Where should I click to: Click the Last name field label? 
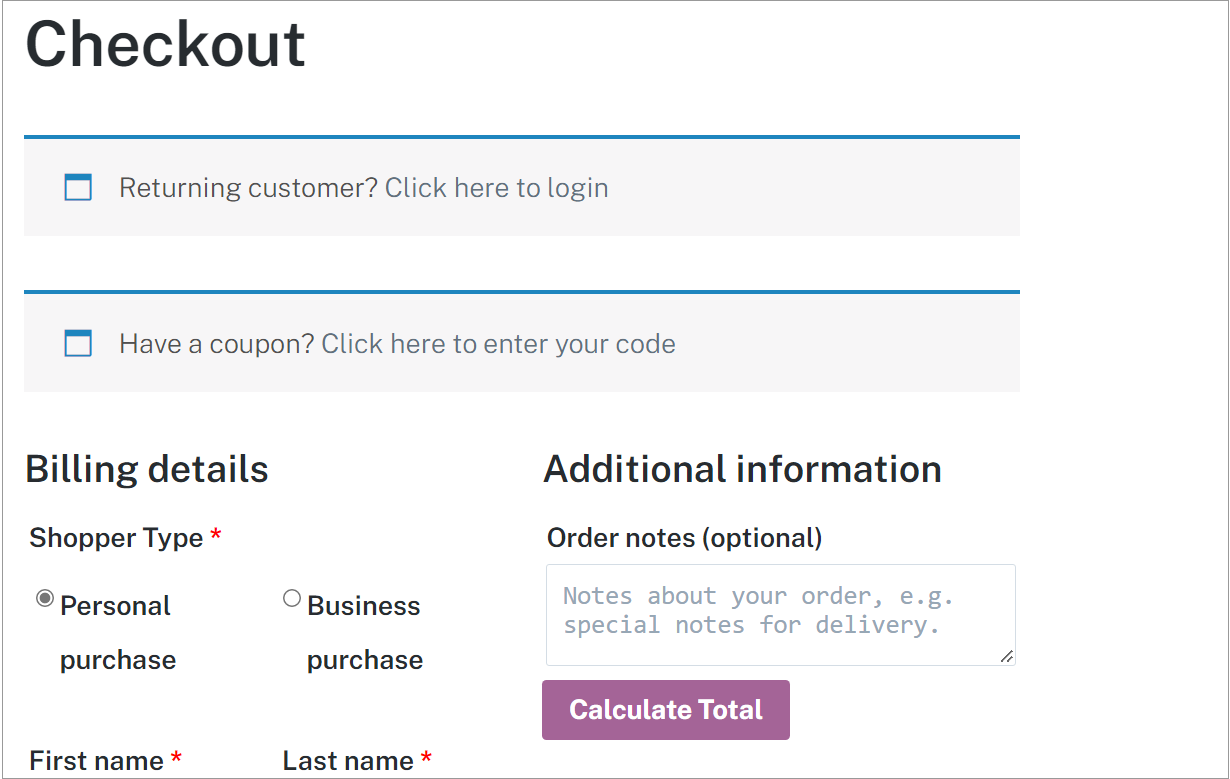[x=348, y=761]
